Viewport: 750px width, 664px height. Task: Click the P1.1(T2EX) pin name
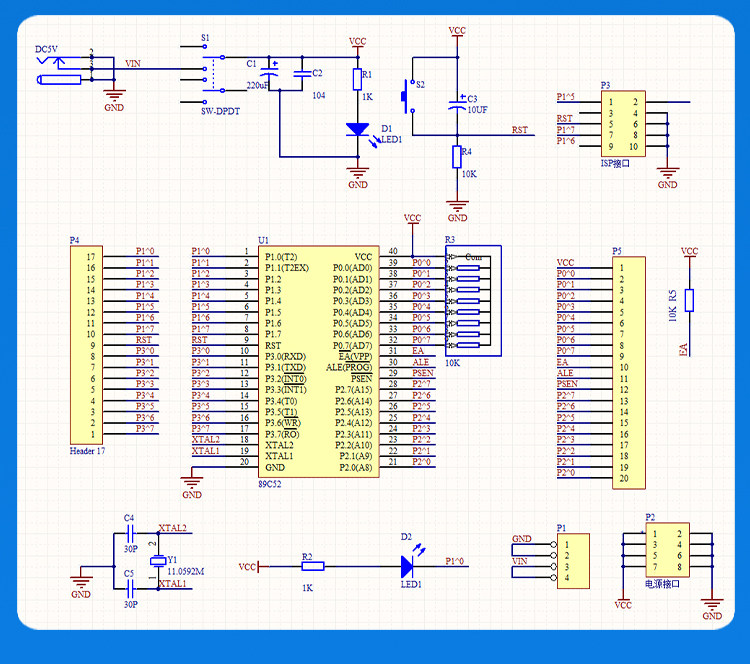pyautogui.click(x=287, y=268)
